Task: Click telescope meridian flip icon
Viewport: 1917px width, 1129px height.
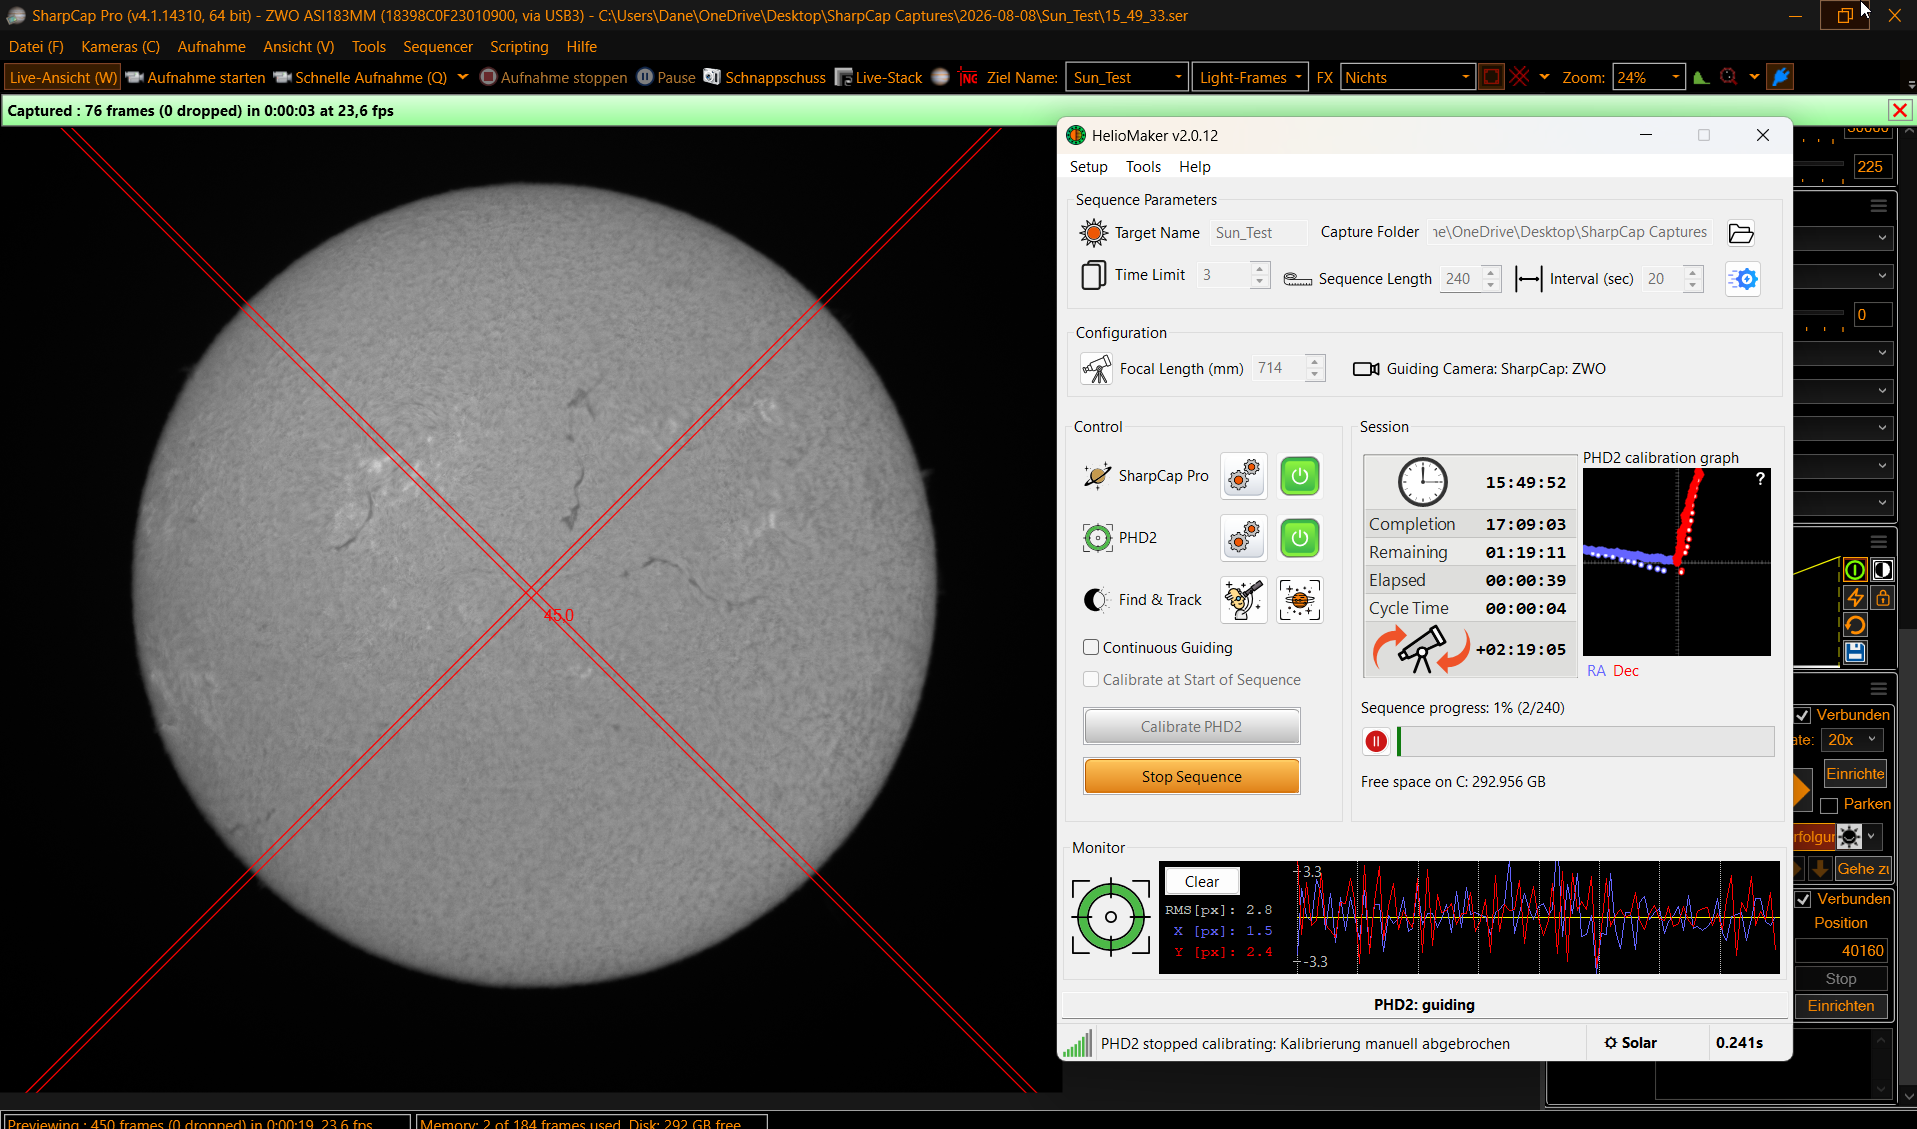Action: tap(1420, 649)
